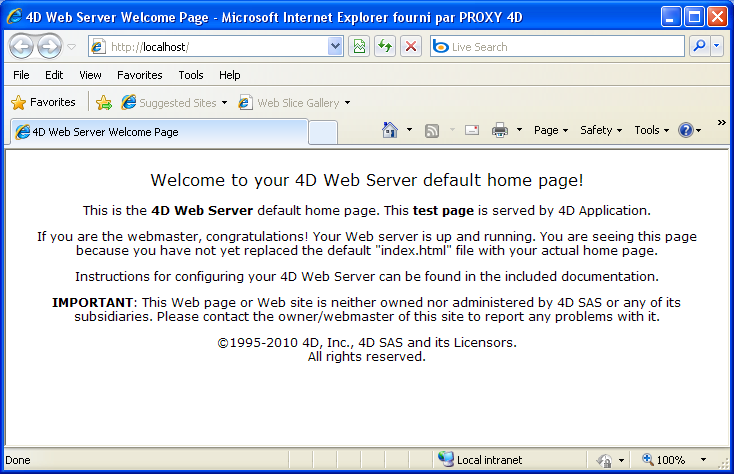Viewport: 734px width, 474px height.
Task: Expand the address bar URL dropdown
Action: 335,47
